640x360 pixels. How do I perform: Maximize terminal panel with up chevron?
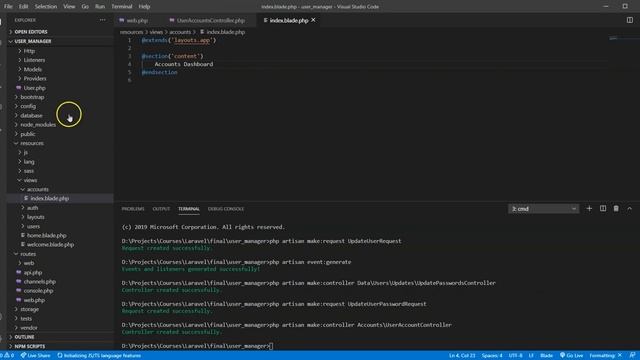(x=629, y=209)
